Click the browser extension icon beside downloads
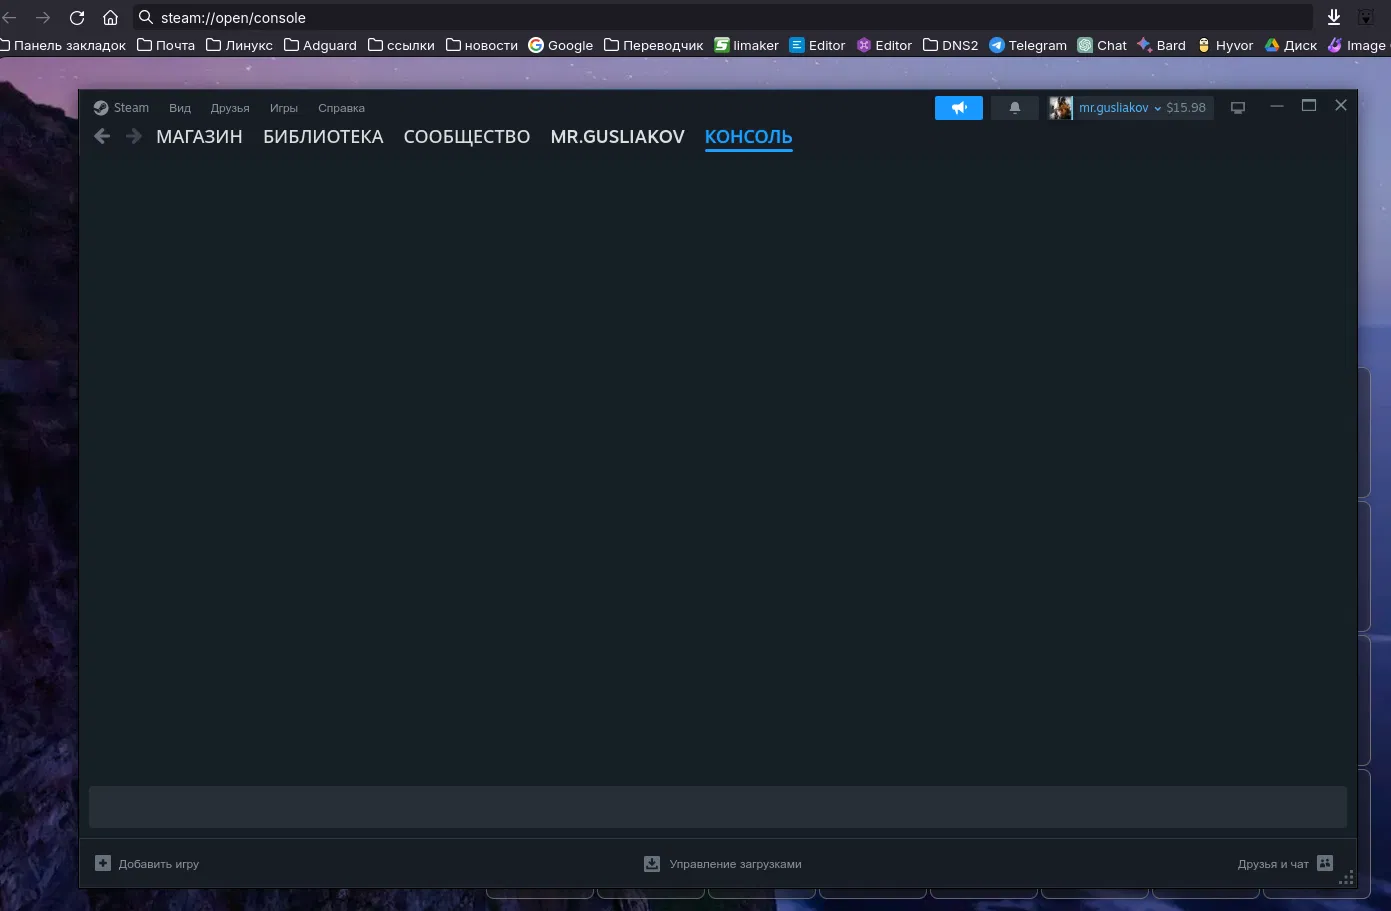The image size is (1391, 911). (1366, 18)
